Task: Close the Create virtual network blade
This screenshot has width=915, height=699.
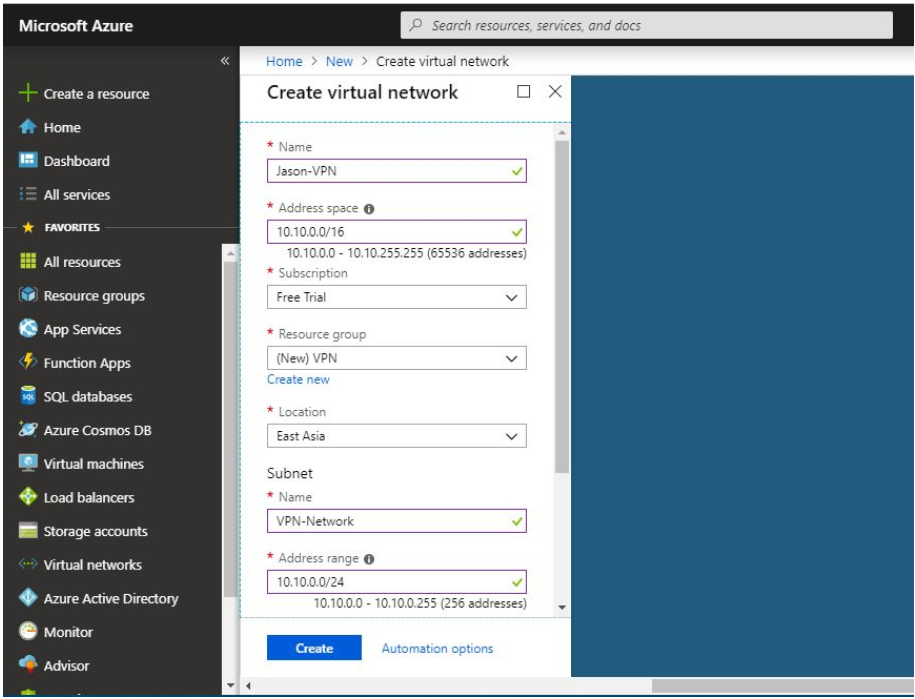Action: (x=555, y=92)
